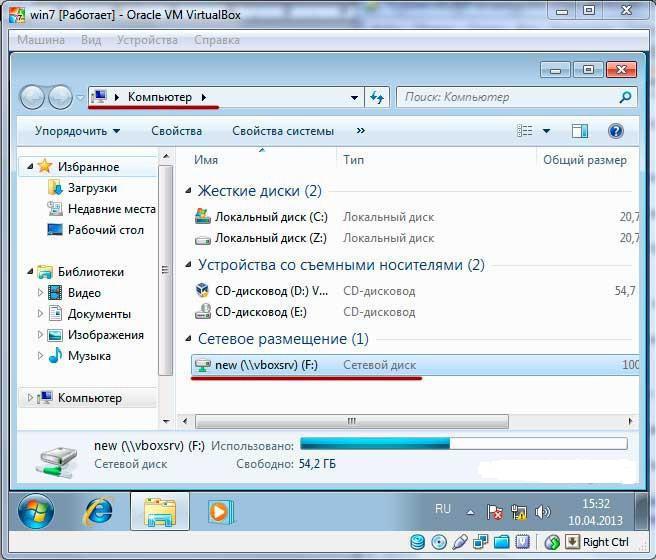Launch Internet Explorer from taskbar
This screenshot has width=656, height=560.
pos(99,511)
